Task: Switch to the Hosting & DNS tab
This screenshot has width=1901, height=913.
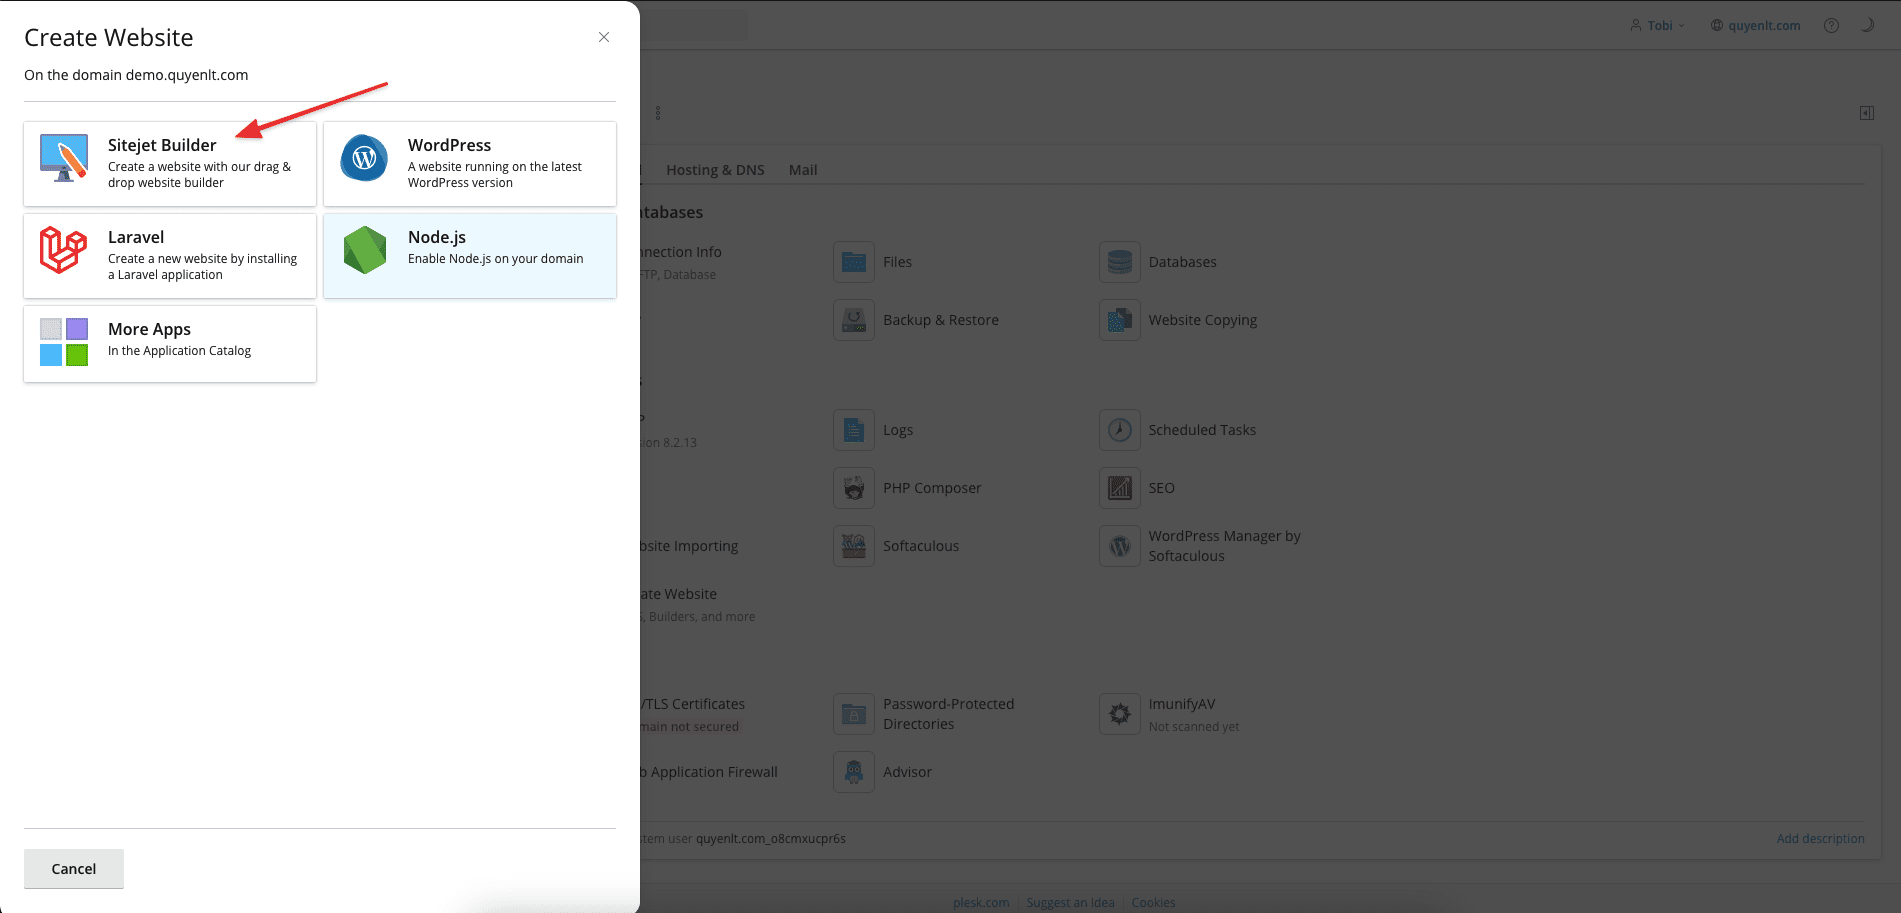Action: point(715,170)
